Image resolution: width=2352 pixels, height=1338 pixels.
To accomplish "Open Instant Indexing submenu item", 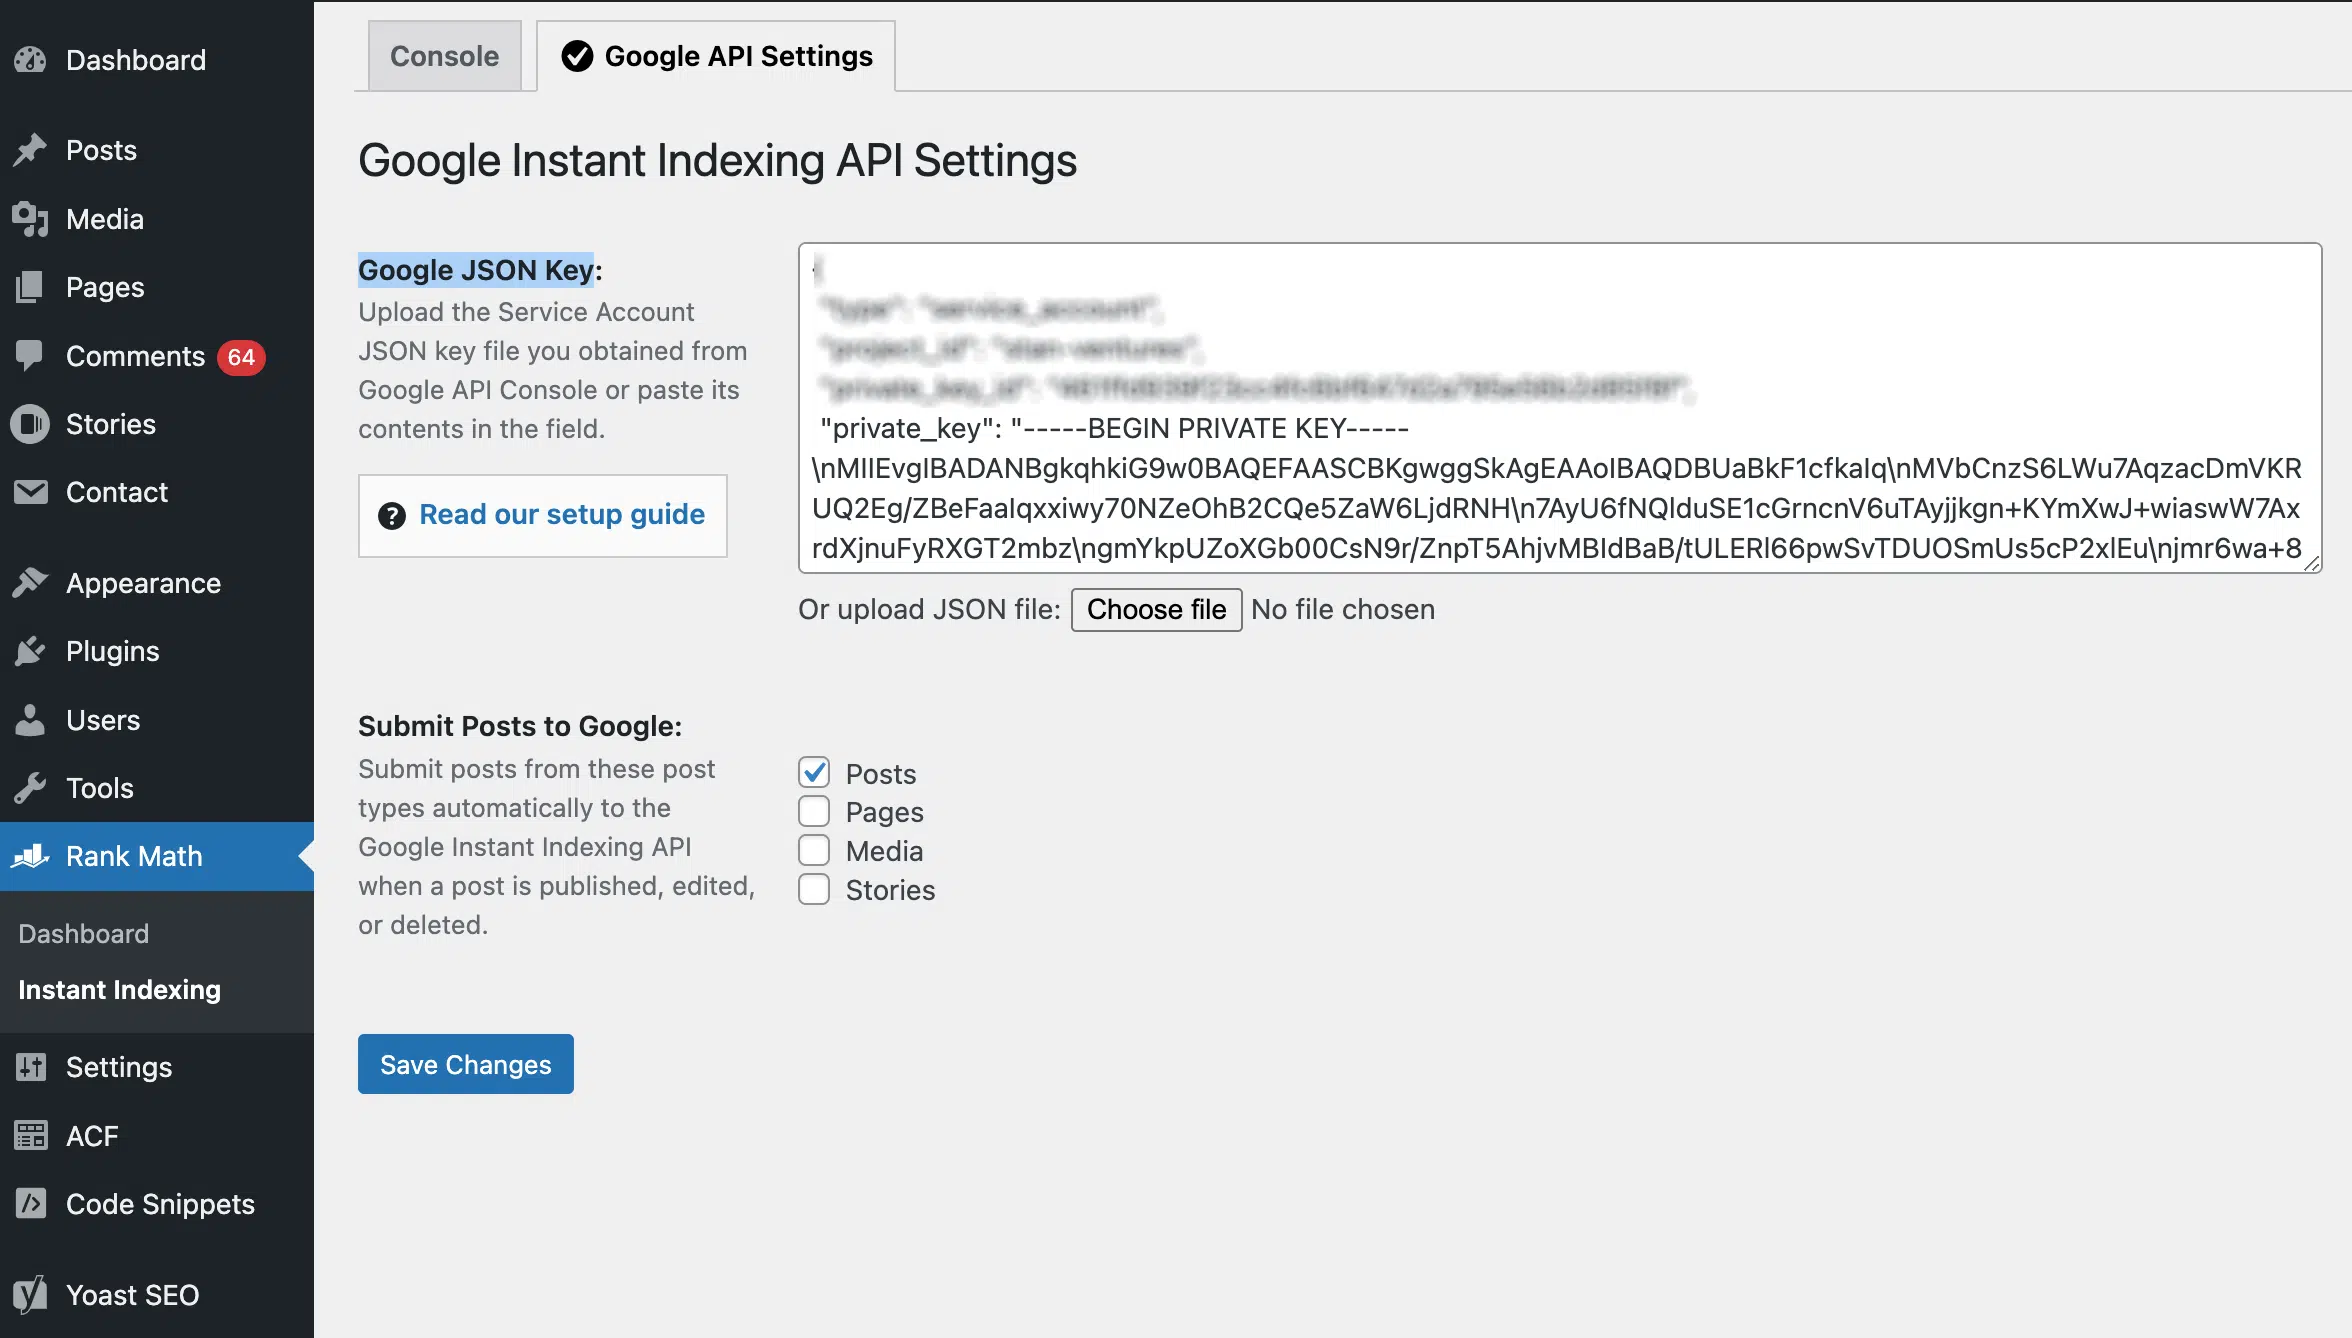I will [x=119, y=990].
